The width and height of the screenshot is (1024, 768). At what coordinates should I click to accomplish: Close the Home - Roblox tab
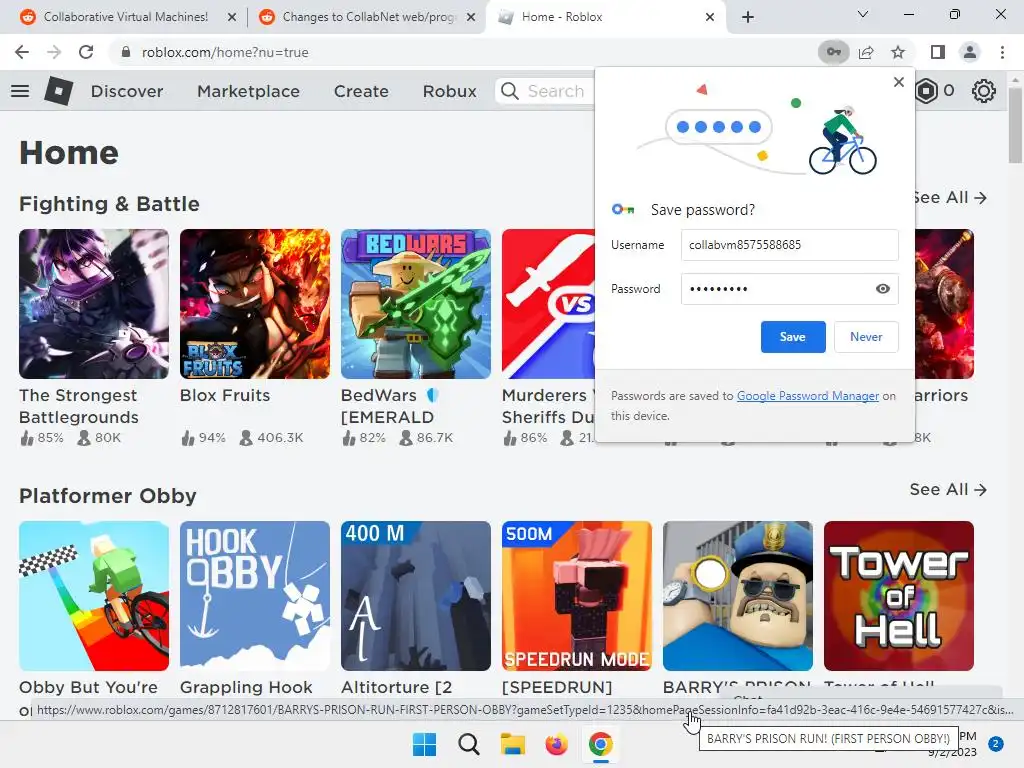pos(710,17)
